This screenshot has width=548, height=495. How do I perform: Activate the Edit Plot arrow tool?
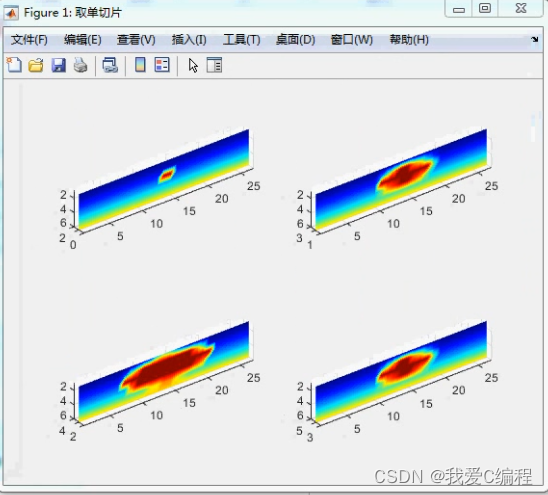click(193, 65)
